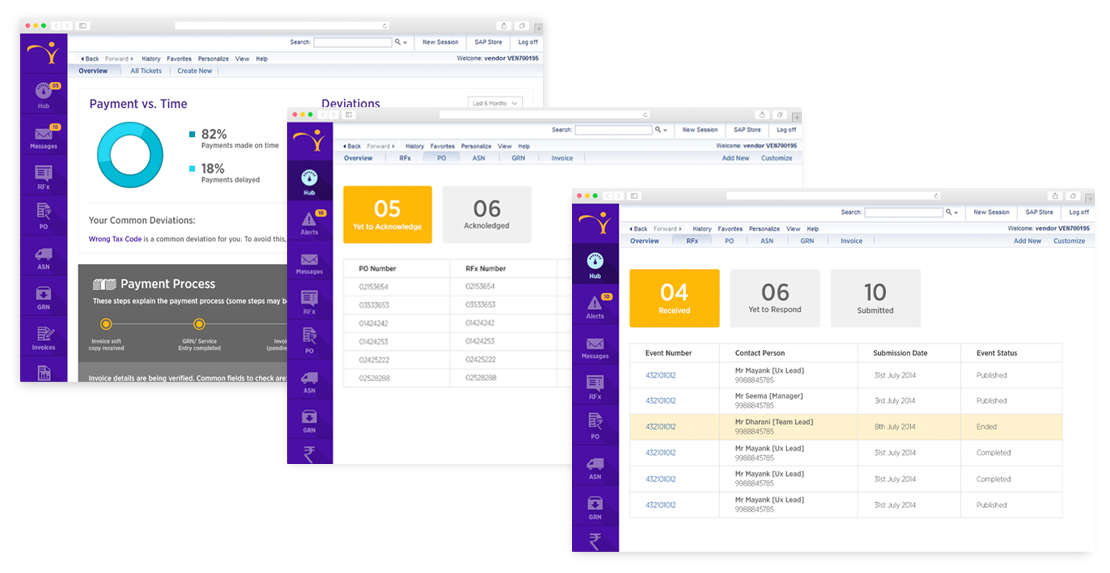The height and width of the screenshot is (573, 1110).
Task: Open RFx icon in front window sidebar
Action: tap(595, 383)
